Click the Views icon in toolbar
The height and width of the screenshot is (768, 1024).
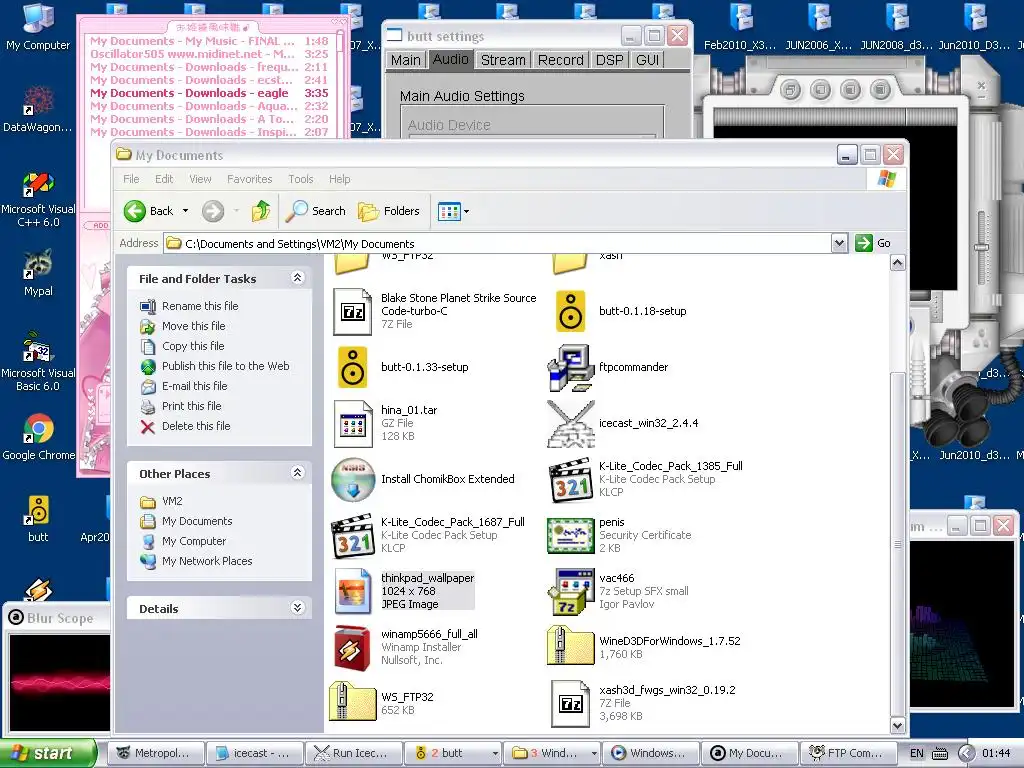click(x=449, y=212)
